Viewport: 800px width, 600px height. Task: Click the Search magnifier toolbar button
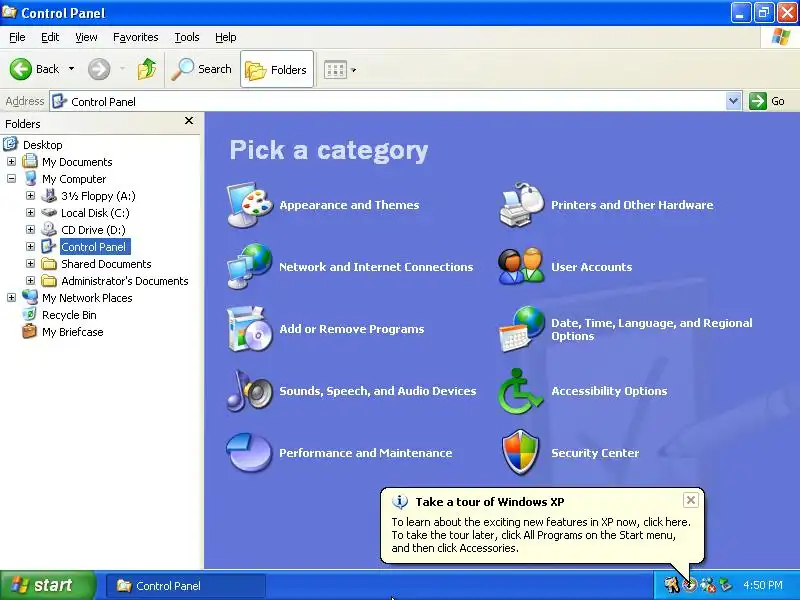[202, 69]
